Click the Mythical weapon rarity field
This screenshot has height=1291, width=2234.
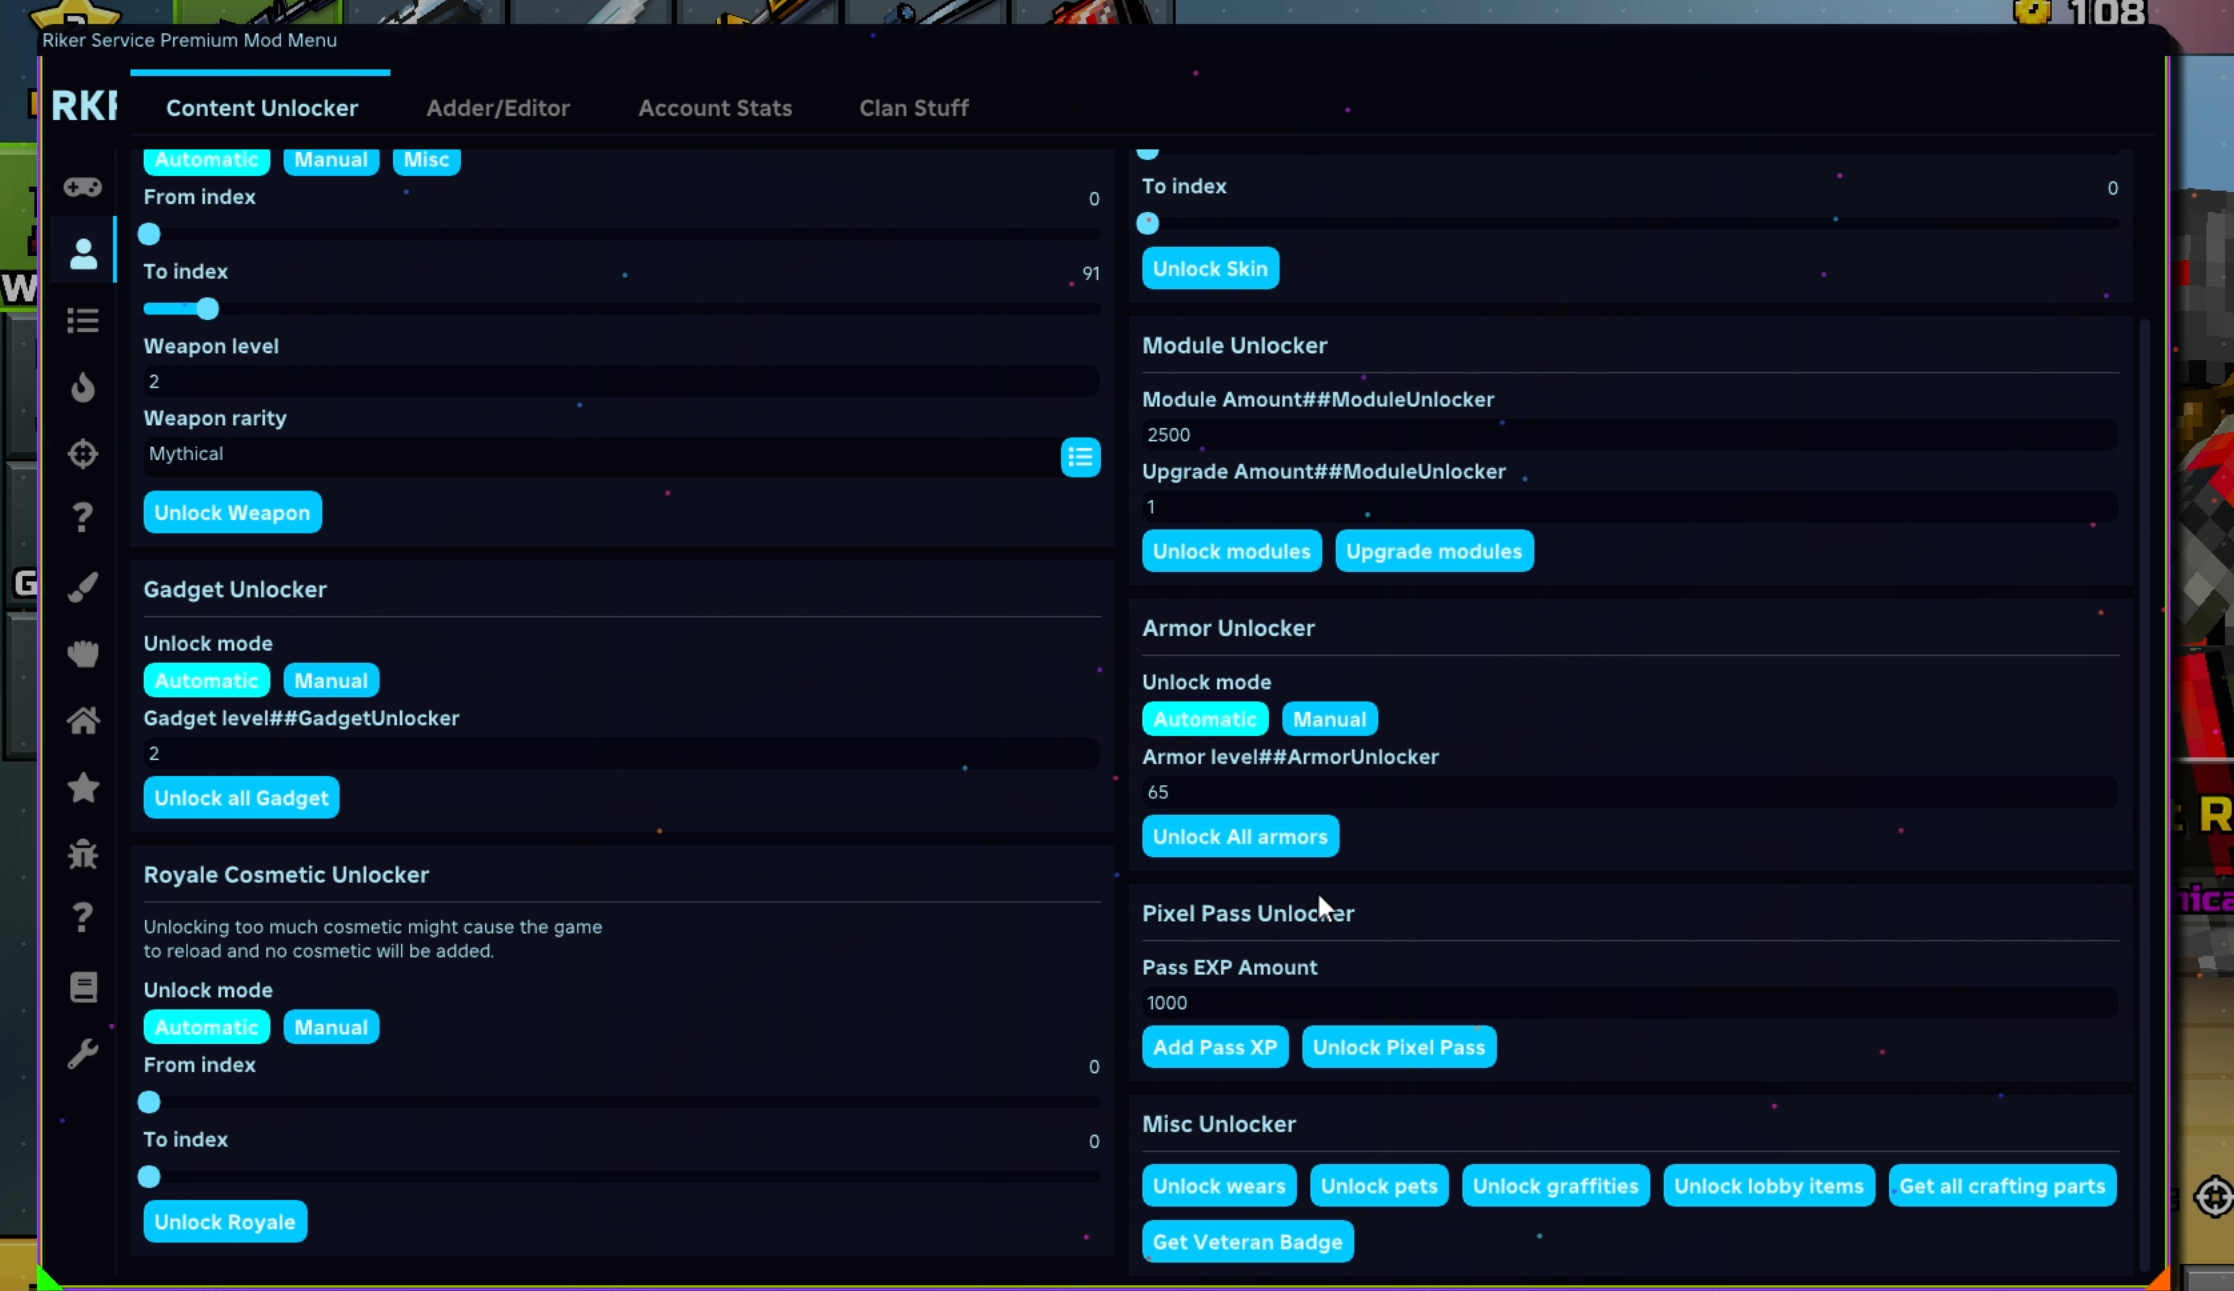coord(600,454)
